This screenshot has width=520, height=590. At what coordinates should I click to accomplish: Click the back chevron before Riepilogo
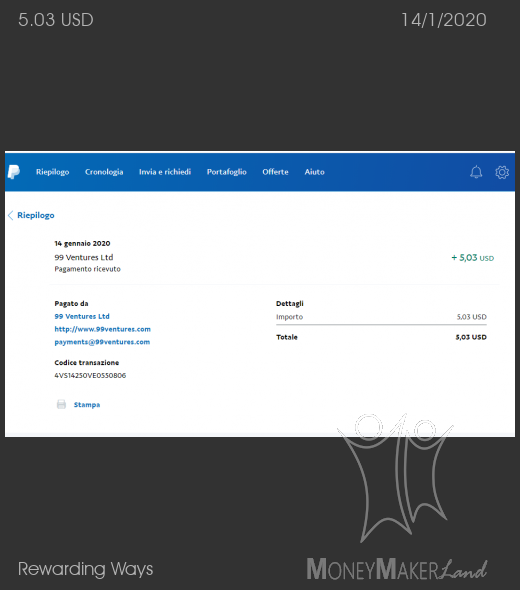tap(11, 215)
